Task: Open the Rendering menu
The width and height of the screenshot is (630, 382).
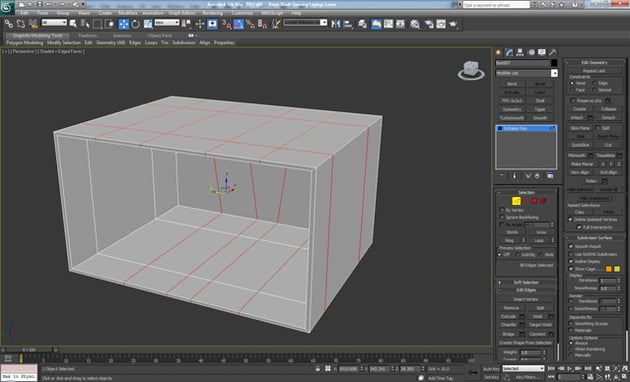Action: pos(213,13)
